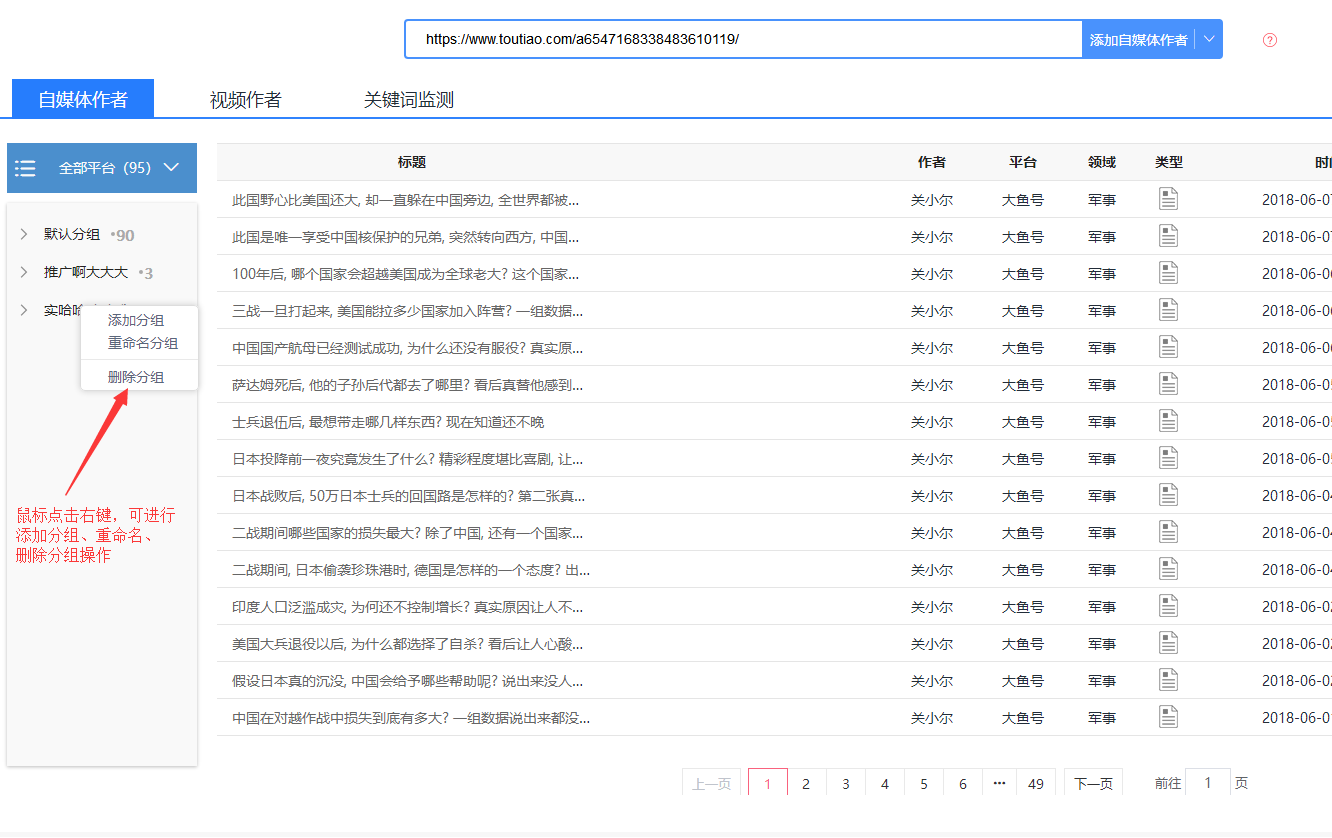Open document icon for row 100年后, 哪个国家会超越美国
Image resolution: width=1332 pixels, height=838 pixels.
1168,273
